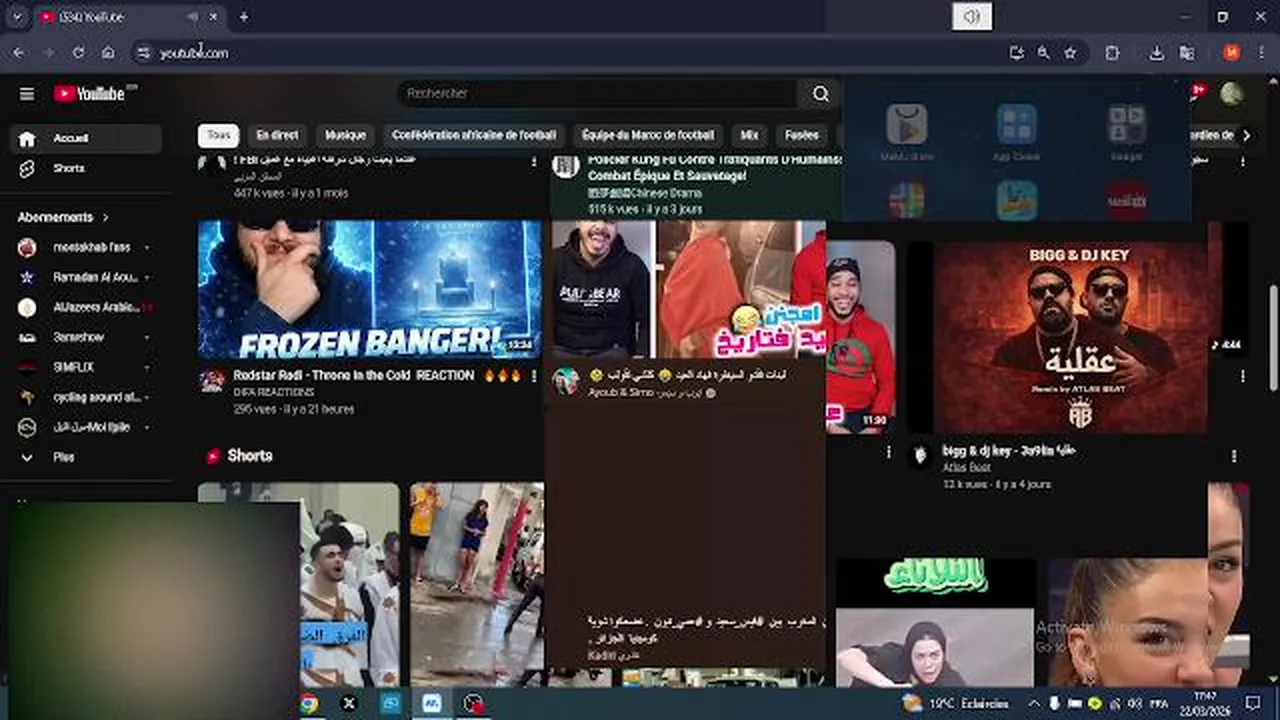The image size is (1280, 720).
Task: Open the browser downloads icon
Action: [1156, 53]
